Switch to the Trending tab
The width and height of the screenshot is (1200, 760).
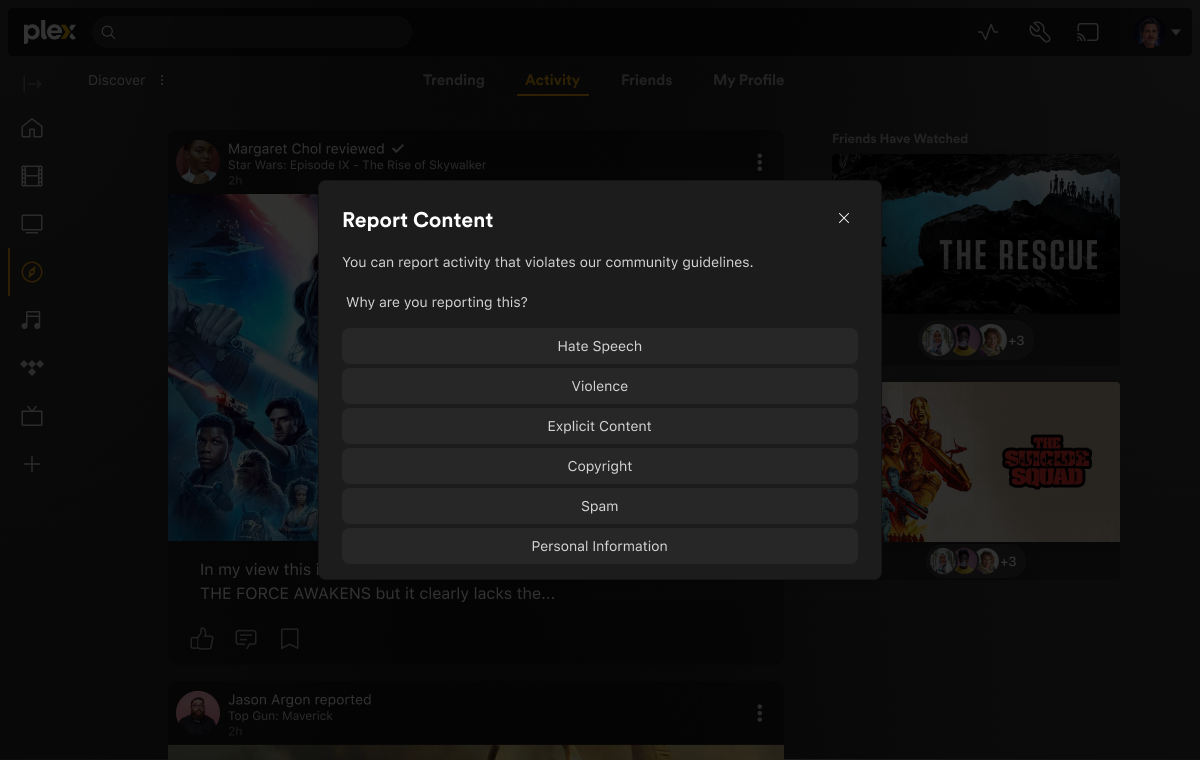tap(453, 80)
